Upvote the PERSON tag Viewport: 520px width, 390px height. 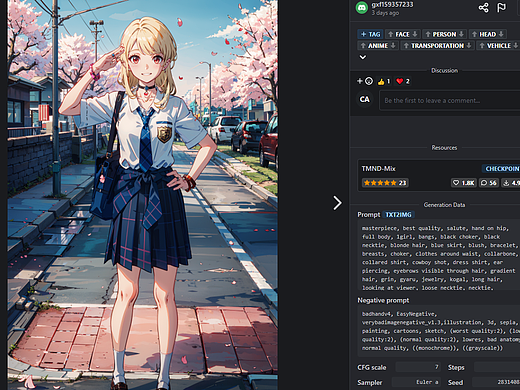click(428, 34)
